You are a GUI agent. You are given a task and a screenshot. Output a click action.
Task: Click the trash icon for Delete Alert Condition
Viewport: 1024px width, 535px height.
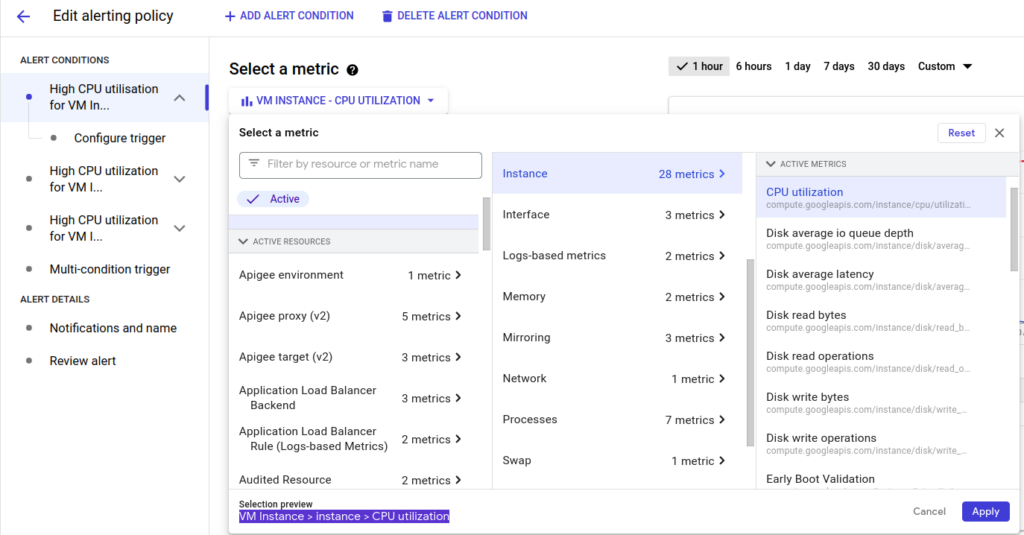(387, 16)
